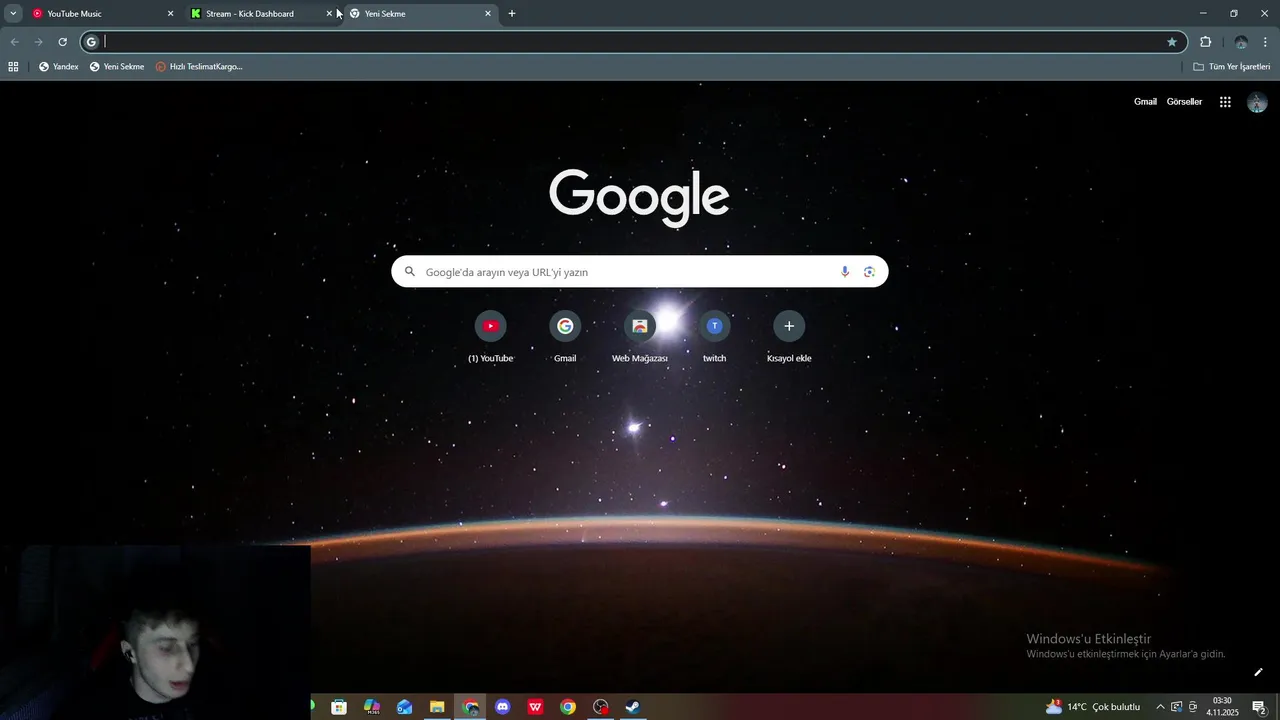Viewport: 1280px width, 720px height.
Task: Close the Yeni Sekme tab
Action: click(x=488, y=14)
